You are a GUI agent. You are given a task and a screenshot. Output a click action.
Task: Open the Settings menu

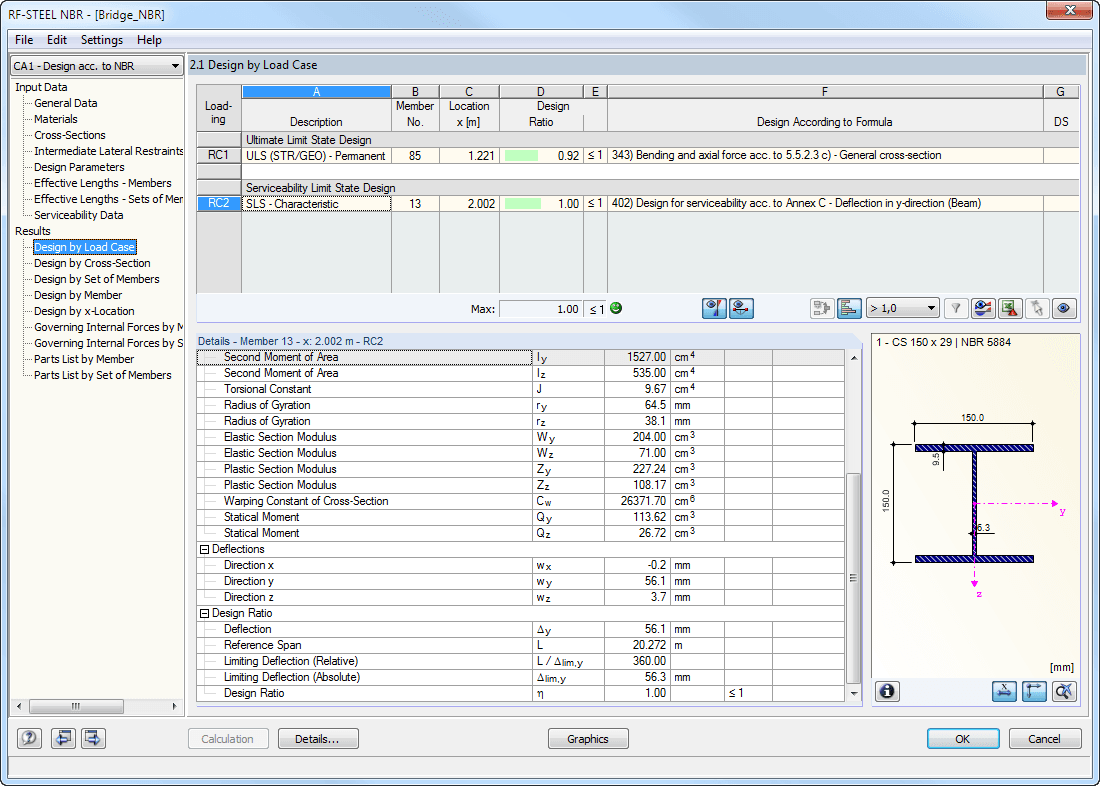click(102, 40)
